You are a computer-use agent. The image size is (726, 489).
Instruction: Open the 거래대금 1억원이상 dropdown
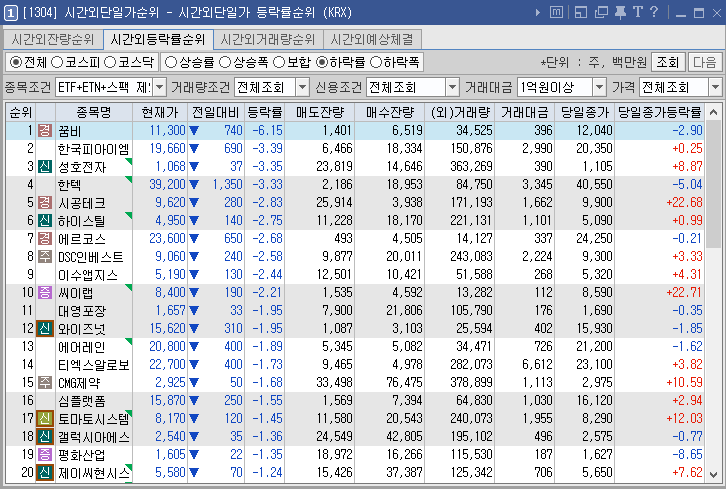click(600, 87)
